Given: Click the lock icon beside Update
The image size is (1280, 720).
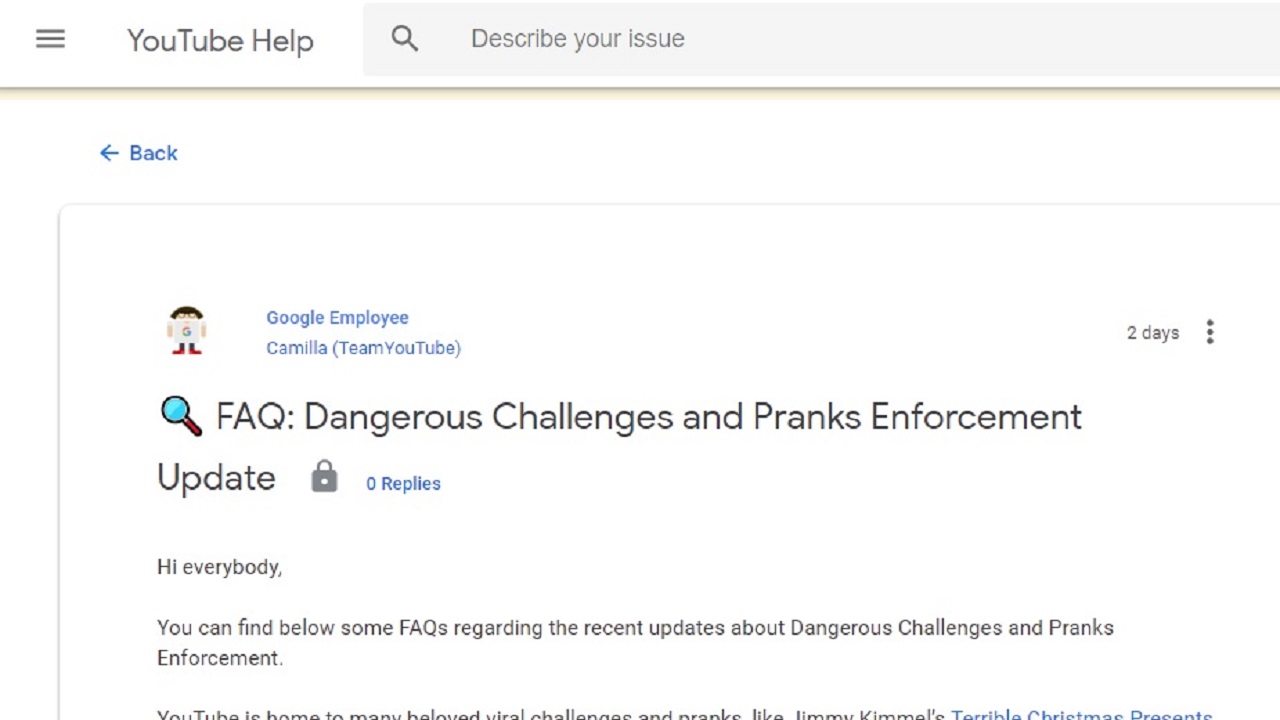Looking at the screenshot, I should [324, 477].
